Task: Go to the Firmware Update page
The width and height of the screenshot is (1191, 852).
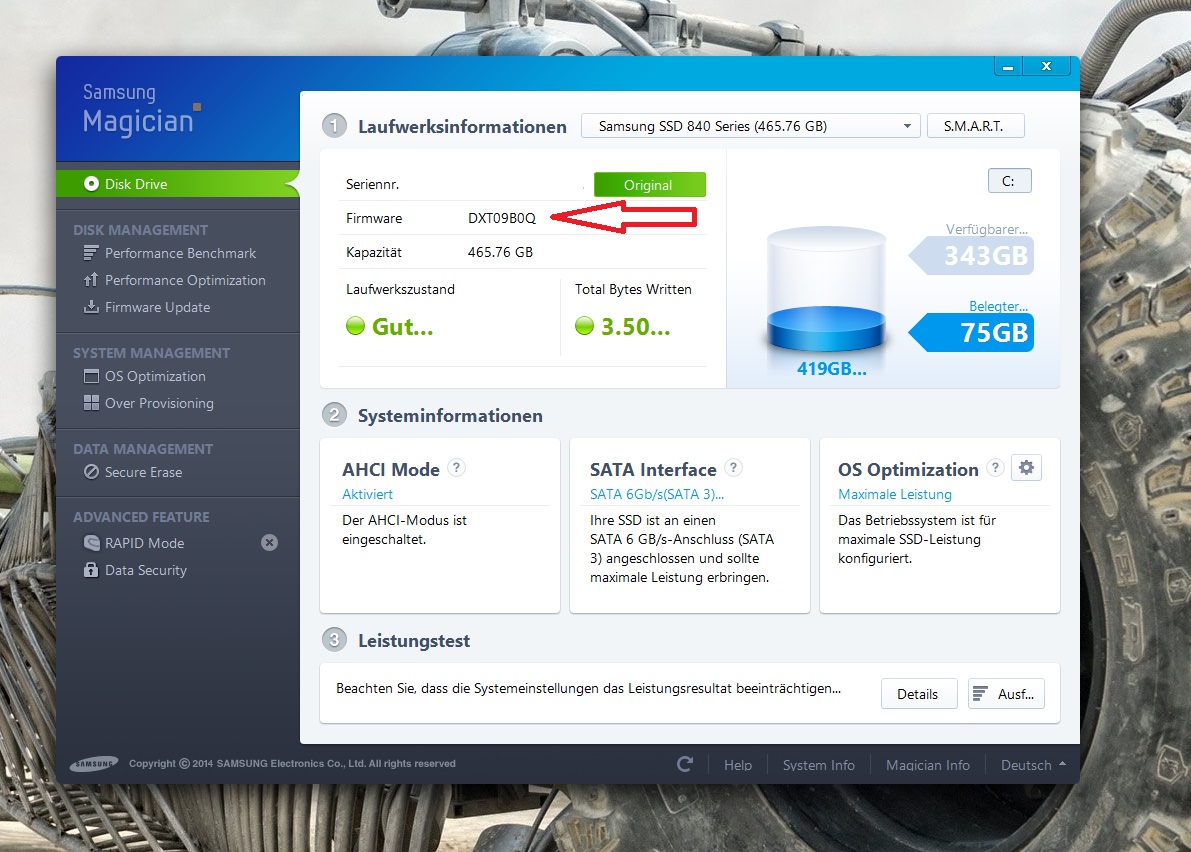Action: coord(157,307)
